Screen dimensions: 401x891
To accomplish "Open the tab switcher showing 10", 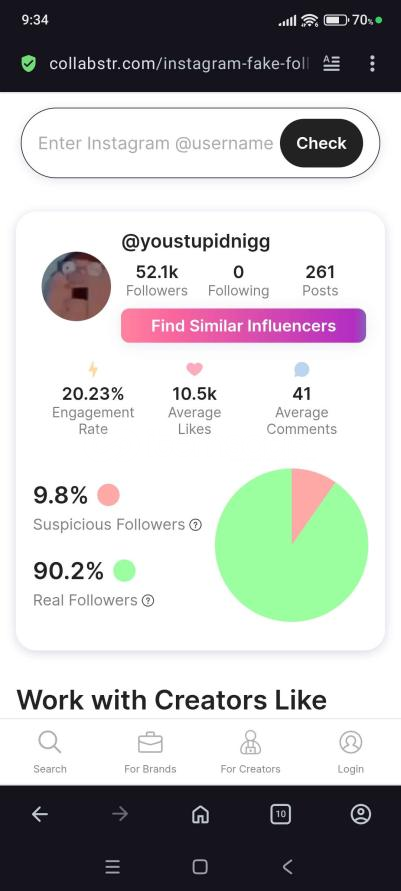I will pyautogui.click(x=280, y=815).
